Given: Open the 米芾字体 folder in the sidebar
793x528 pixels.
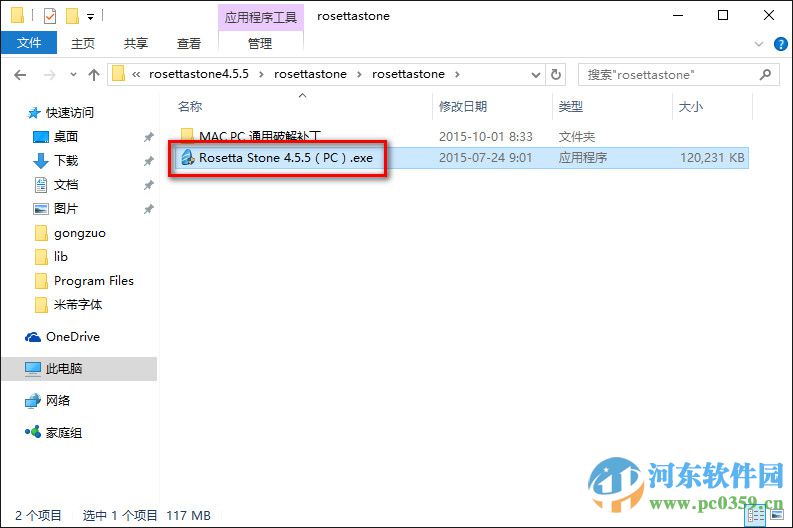Looking at the screenshot, I should [78, 304].
